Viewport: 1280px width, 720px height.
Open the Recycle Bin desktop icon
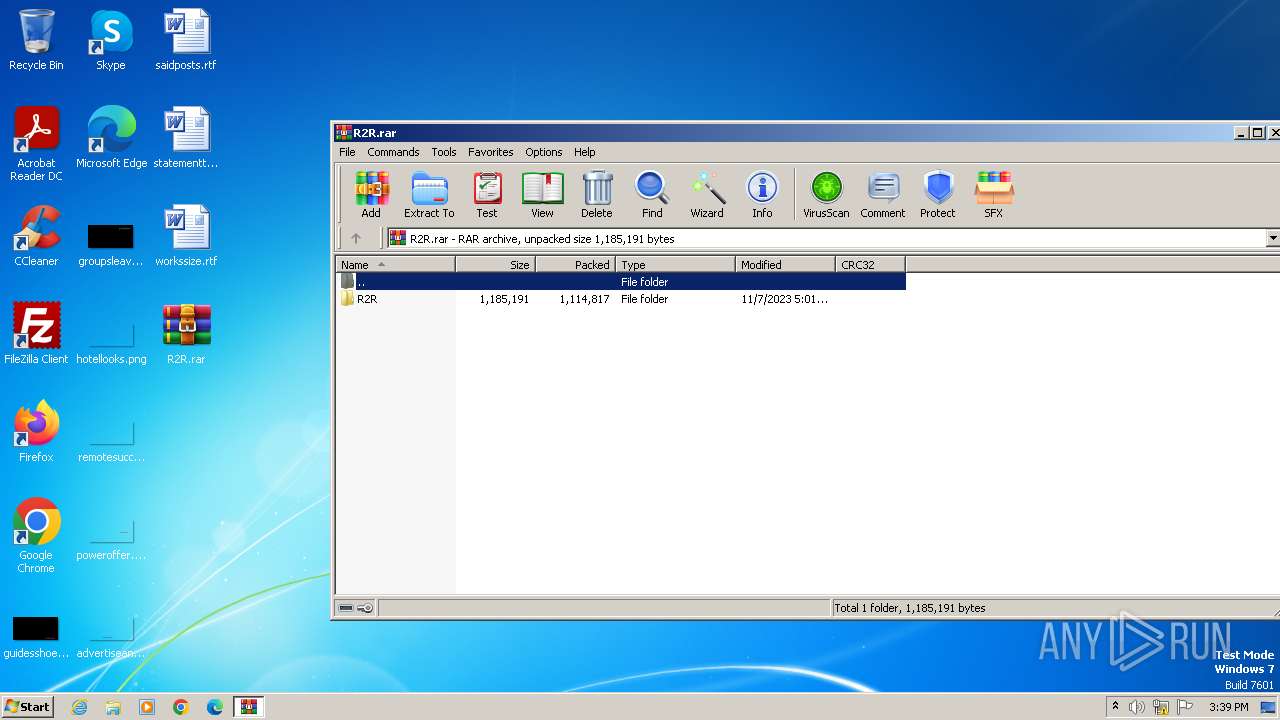(x=36, y=41)
